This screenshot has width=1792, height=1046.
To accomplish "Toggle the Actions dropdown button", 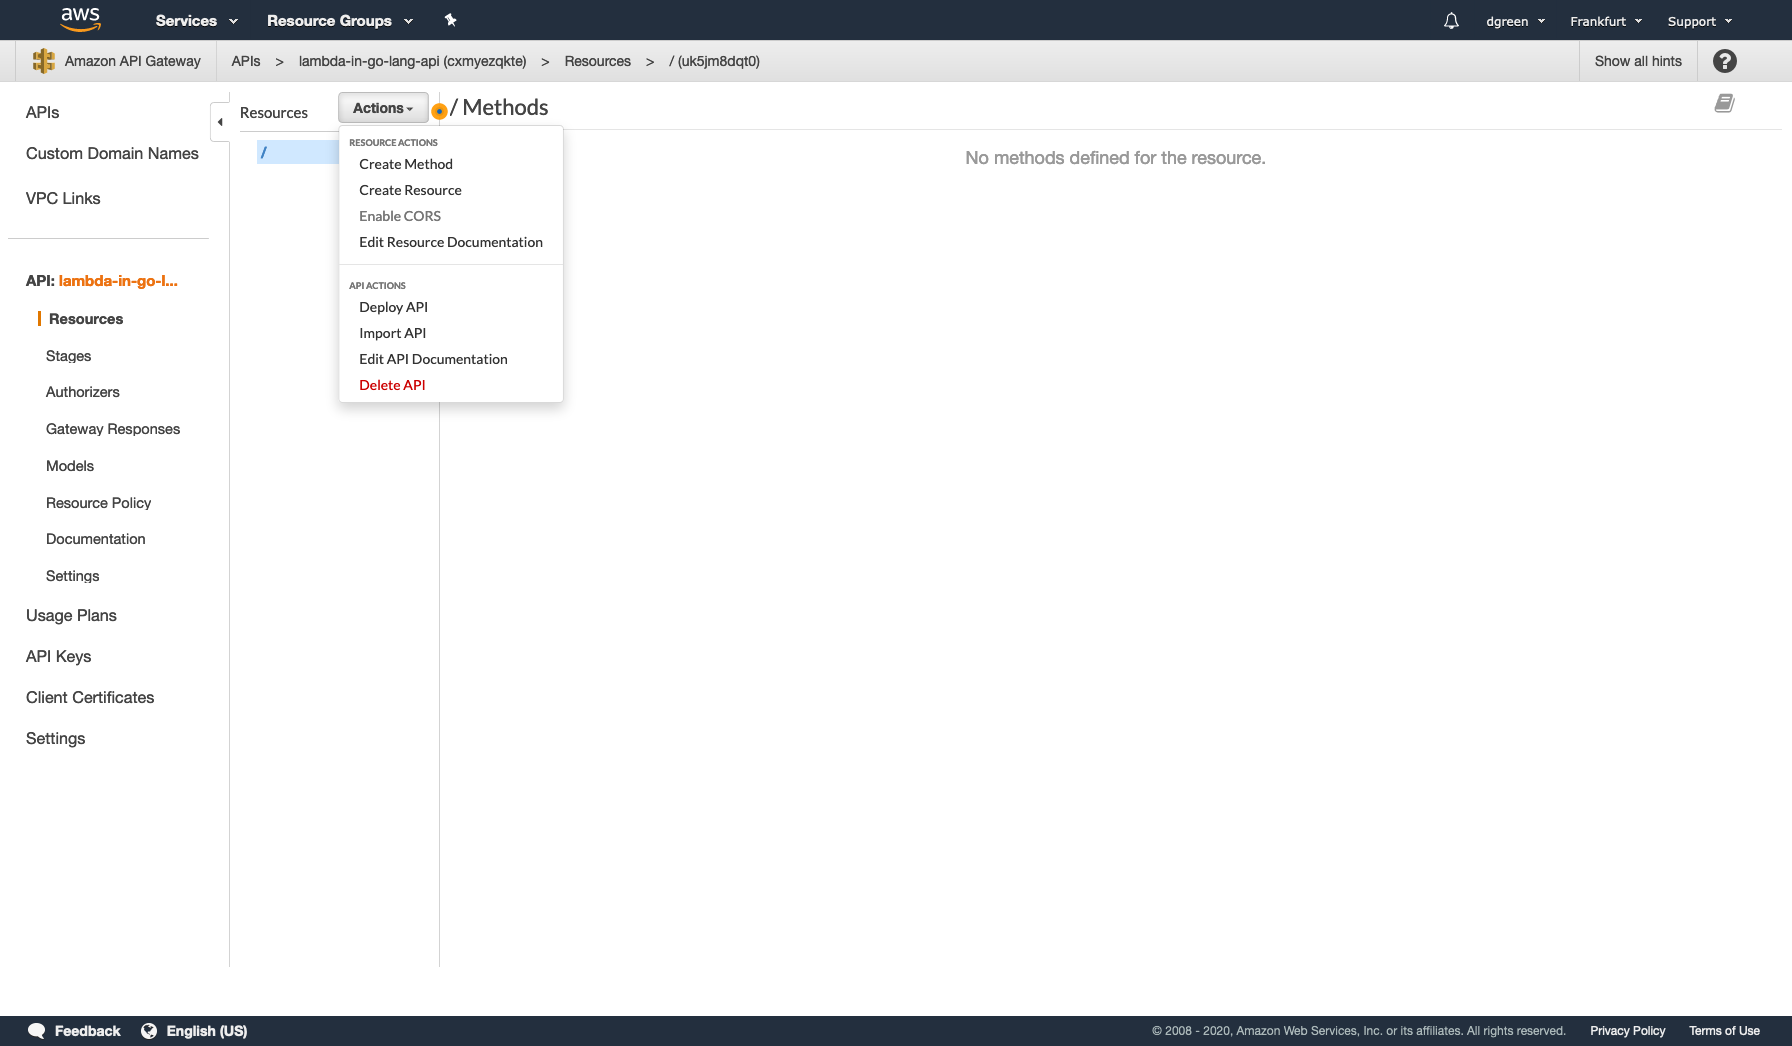I will (x=383, y=108).
